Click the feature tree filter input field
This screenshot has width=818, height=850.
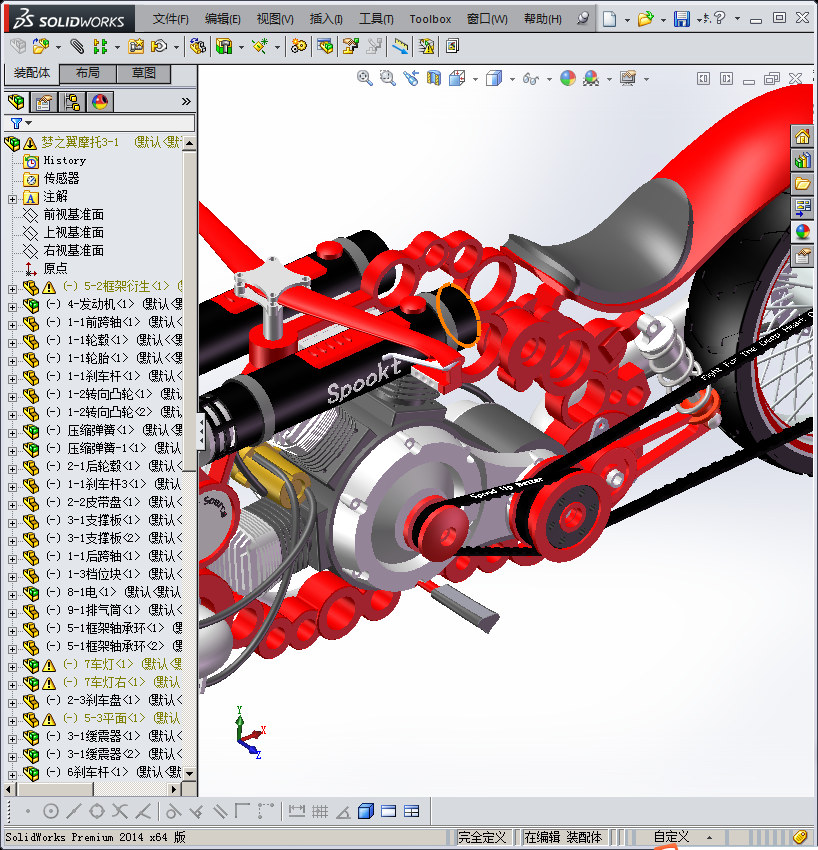(x=114, y=123)
